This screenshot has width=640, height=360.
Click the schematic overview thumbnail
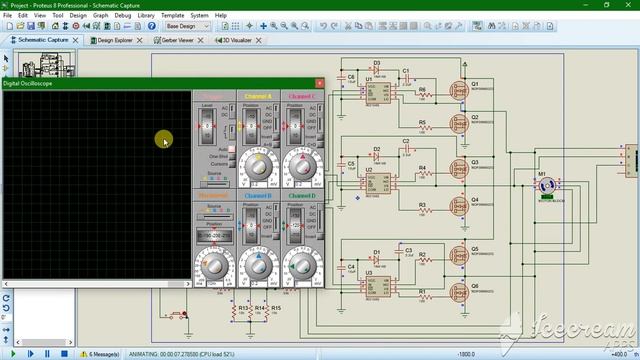click(45, 63)
